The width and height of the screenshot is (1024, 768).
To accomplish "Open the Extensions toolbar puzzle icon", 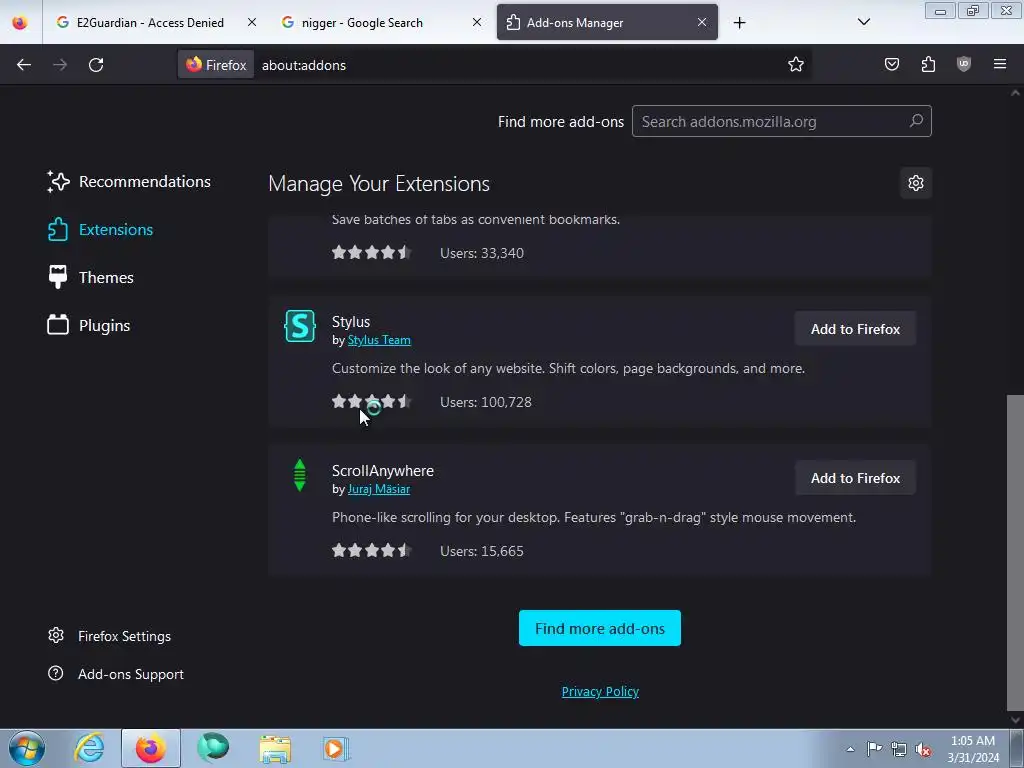I will click(x=928, y=65).
